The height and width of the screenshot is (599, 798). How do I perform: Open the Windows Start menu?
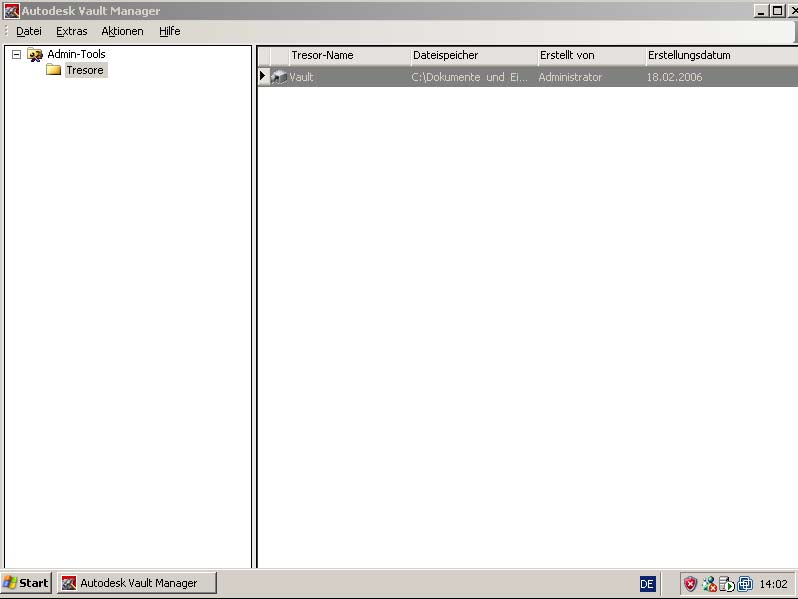[26, 583]
